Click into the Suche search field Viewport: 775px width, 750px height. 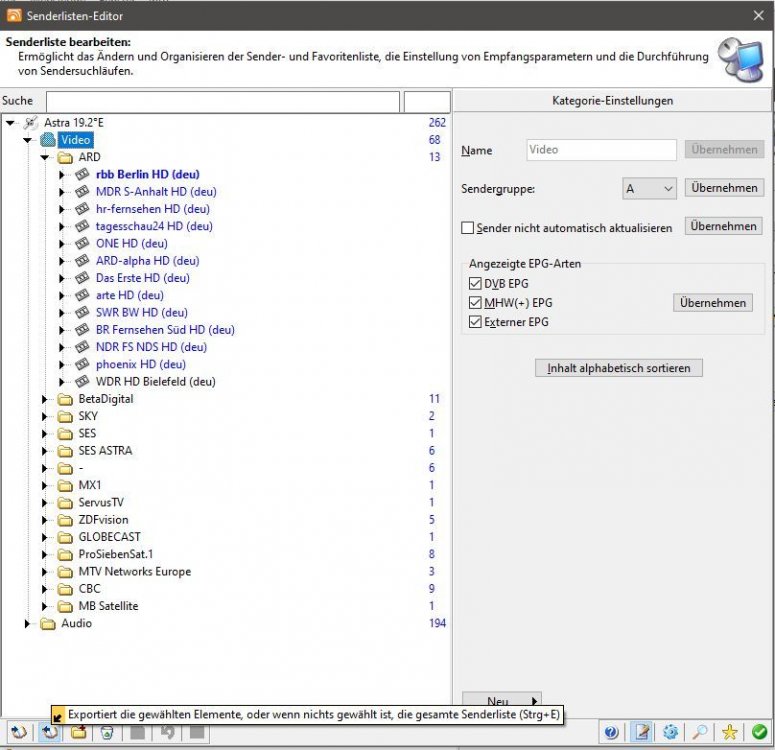click(x=222, y=101)
